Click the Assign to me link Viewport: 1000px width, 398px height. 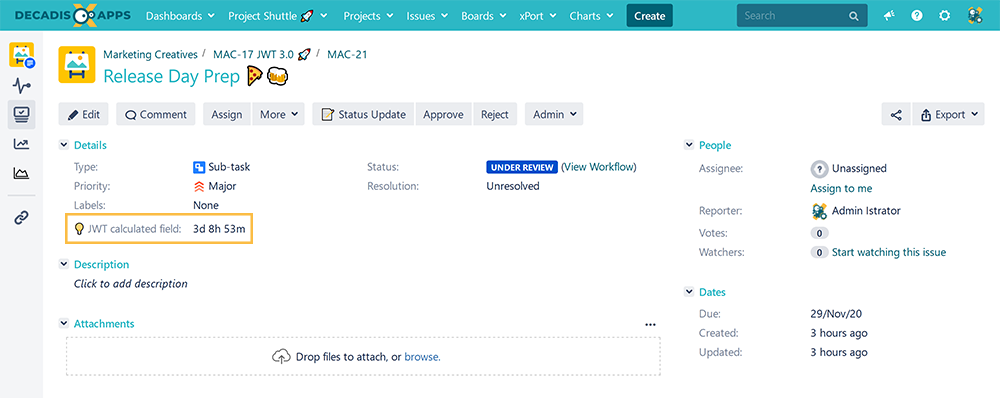841,189
